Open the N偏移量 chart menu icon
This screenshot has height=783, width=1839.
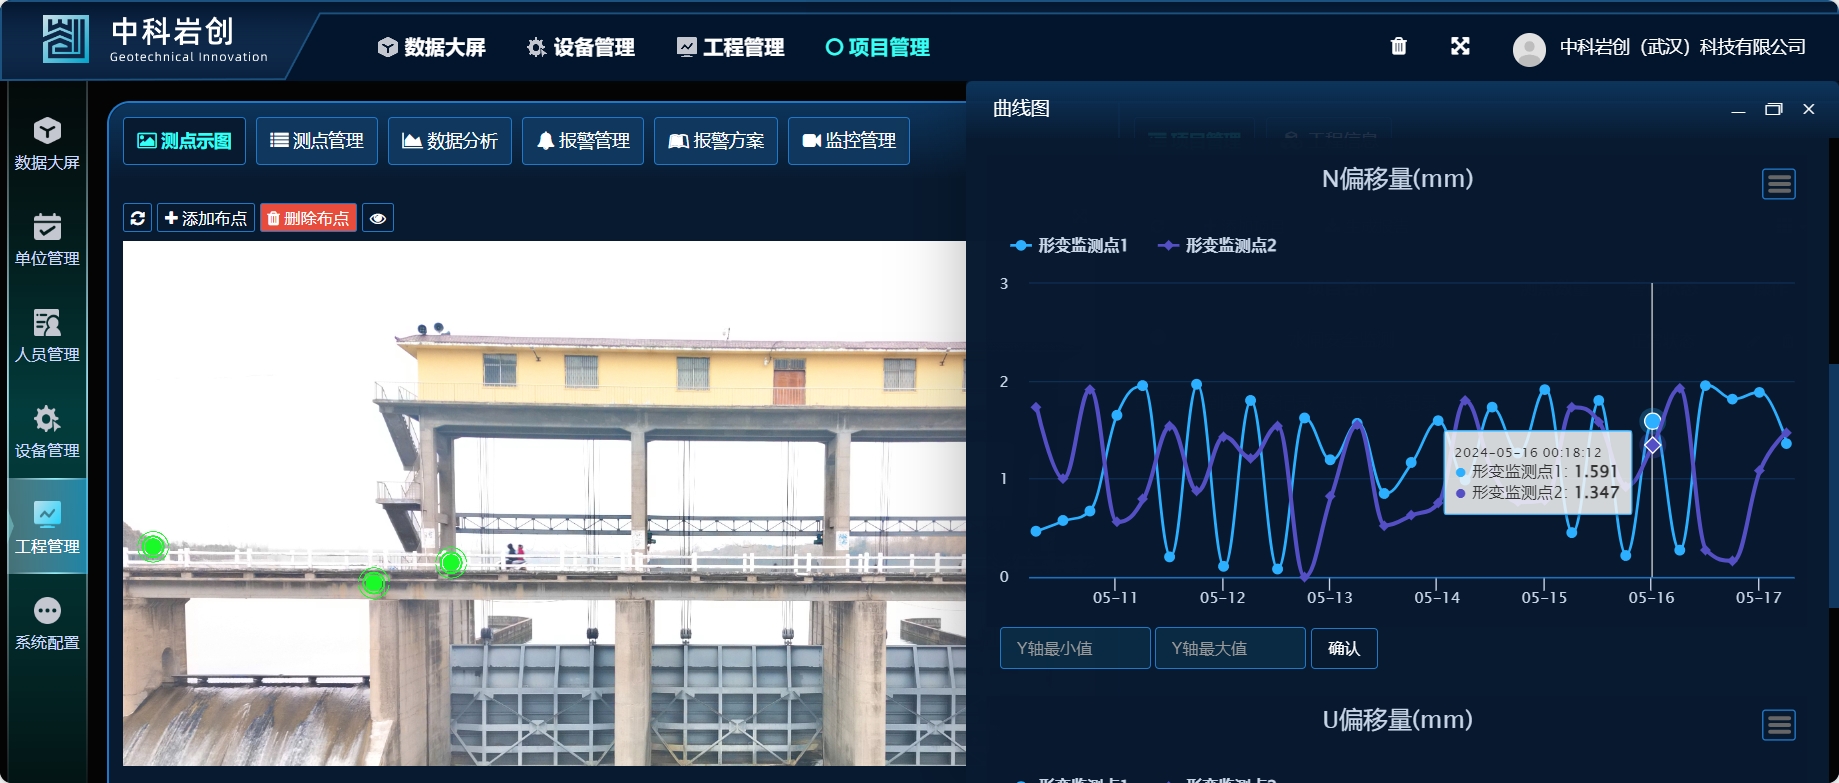pos(1779,184)
